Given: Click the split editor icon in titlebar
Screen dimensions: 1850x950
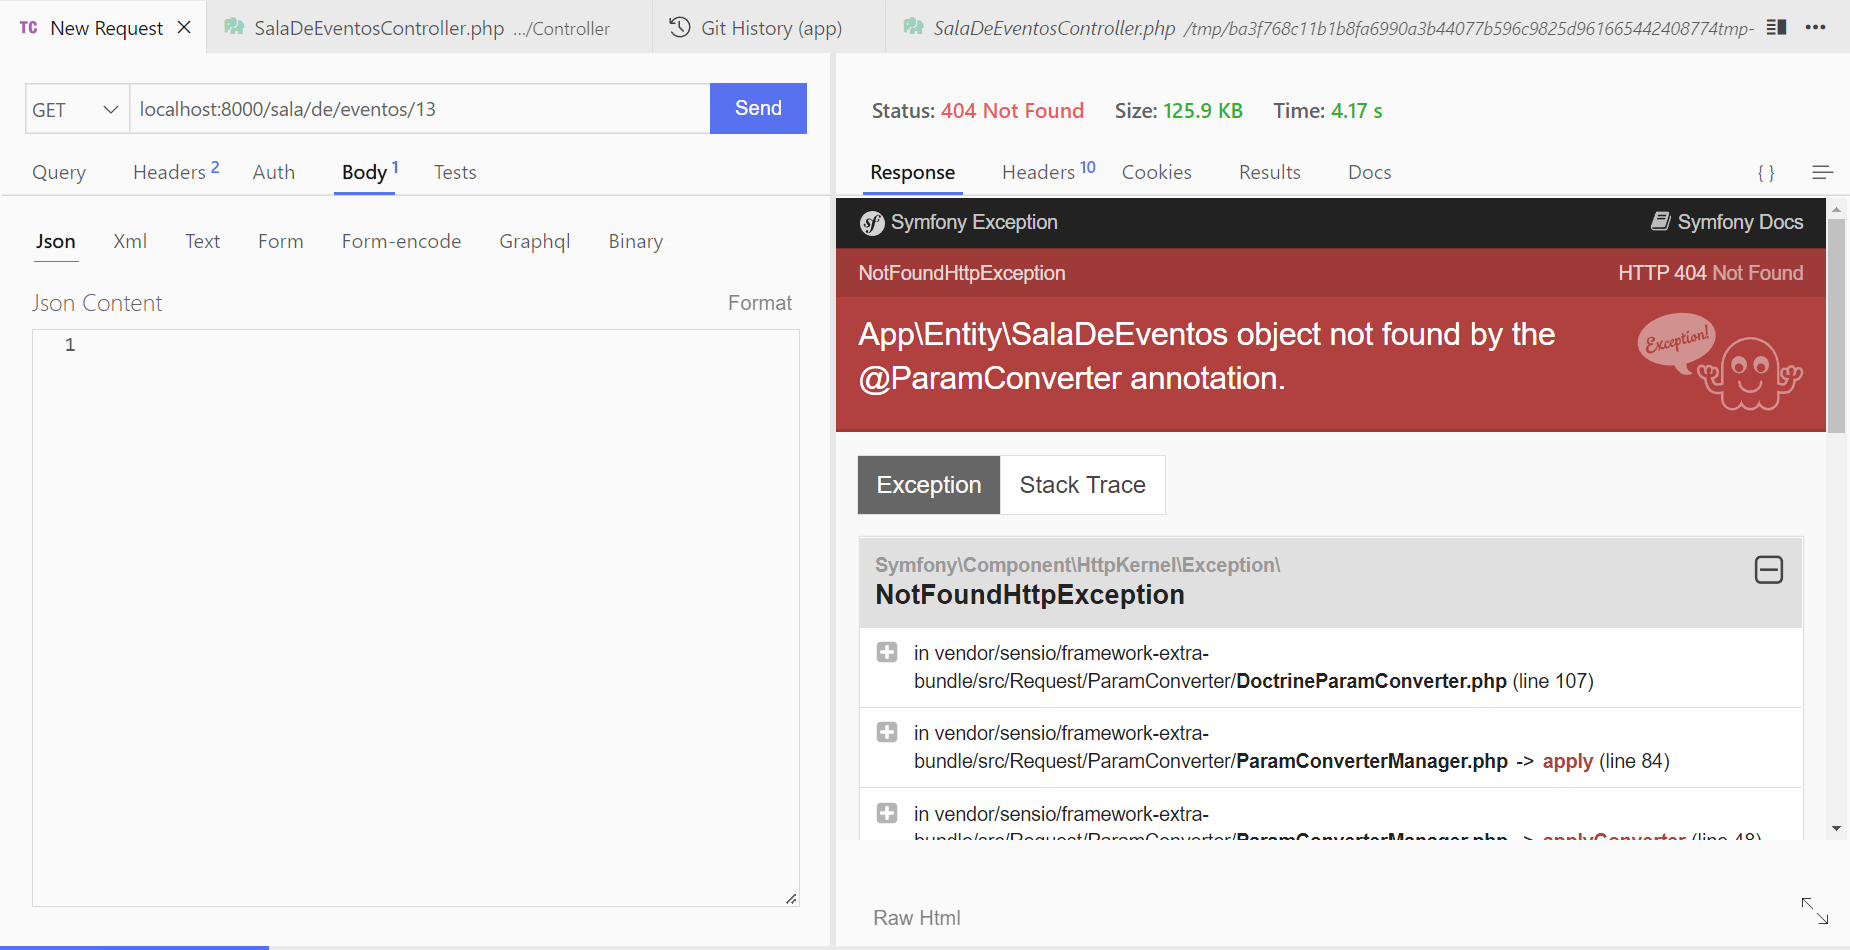Looking at the screenshot, I should click(x=1777, y=27).
